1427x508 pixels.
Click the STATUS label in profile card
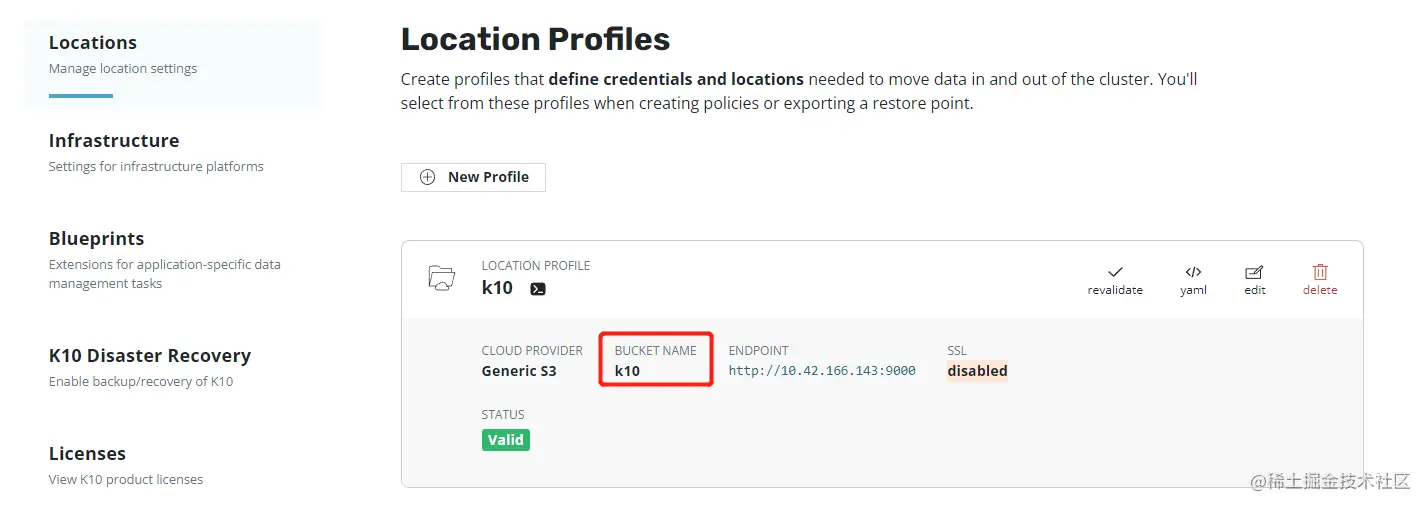[x=503, y=414]
